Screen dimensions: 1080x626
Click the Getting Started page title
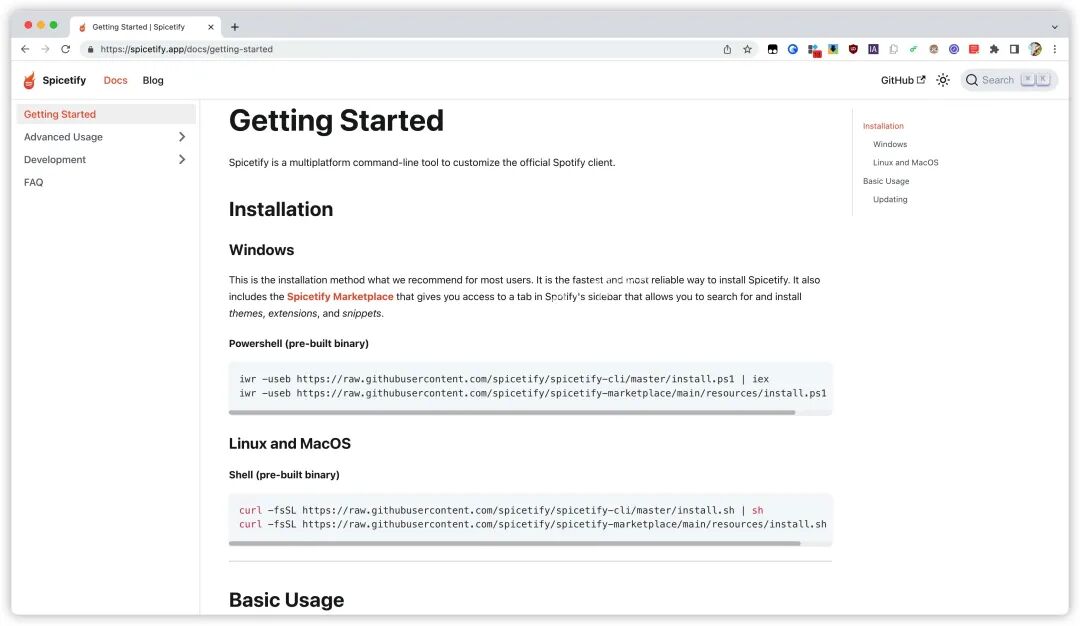click(x=336, y=121)
